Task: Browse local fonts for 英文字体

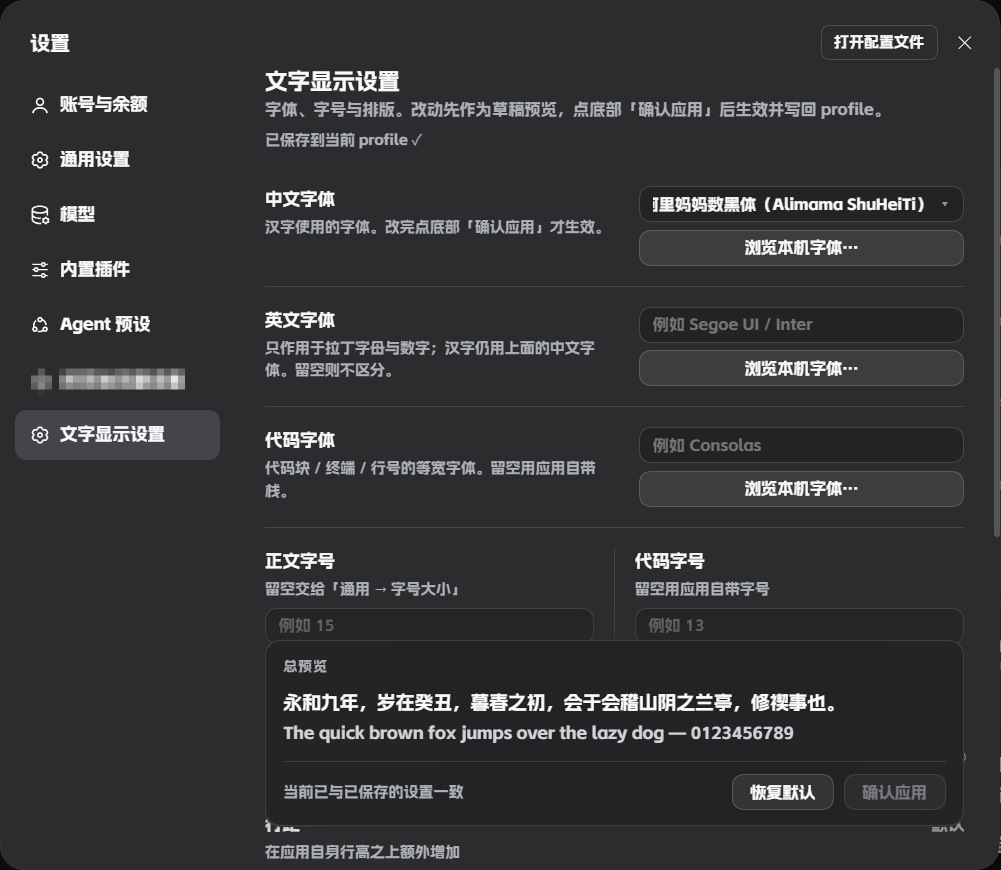Action: [801, 368]
